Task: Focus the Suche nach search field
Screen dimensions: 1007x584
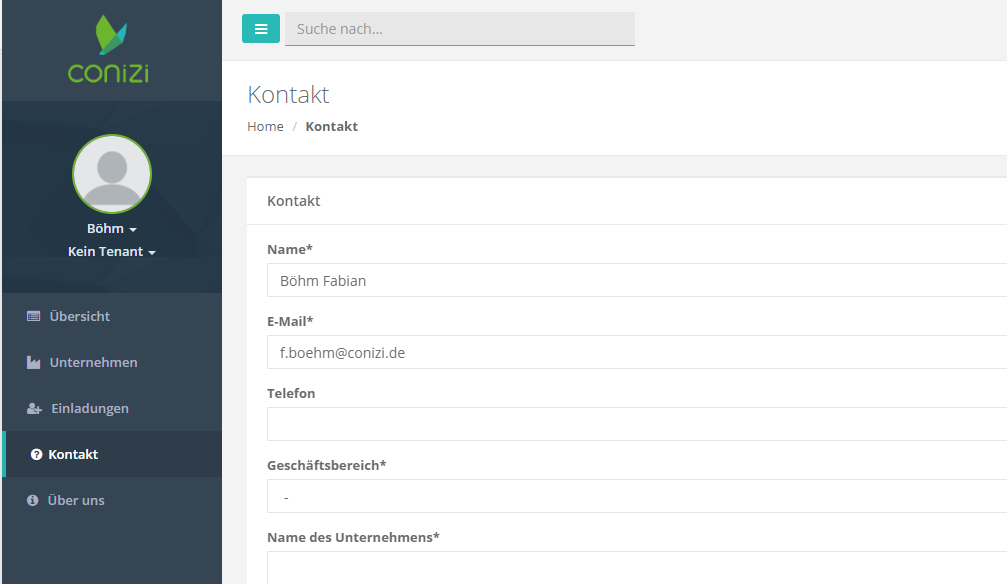Action: coord(459,29)
